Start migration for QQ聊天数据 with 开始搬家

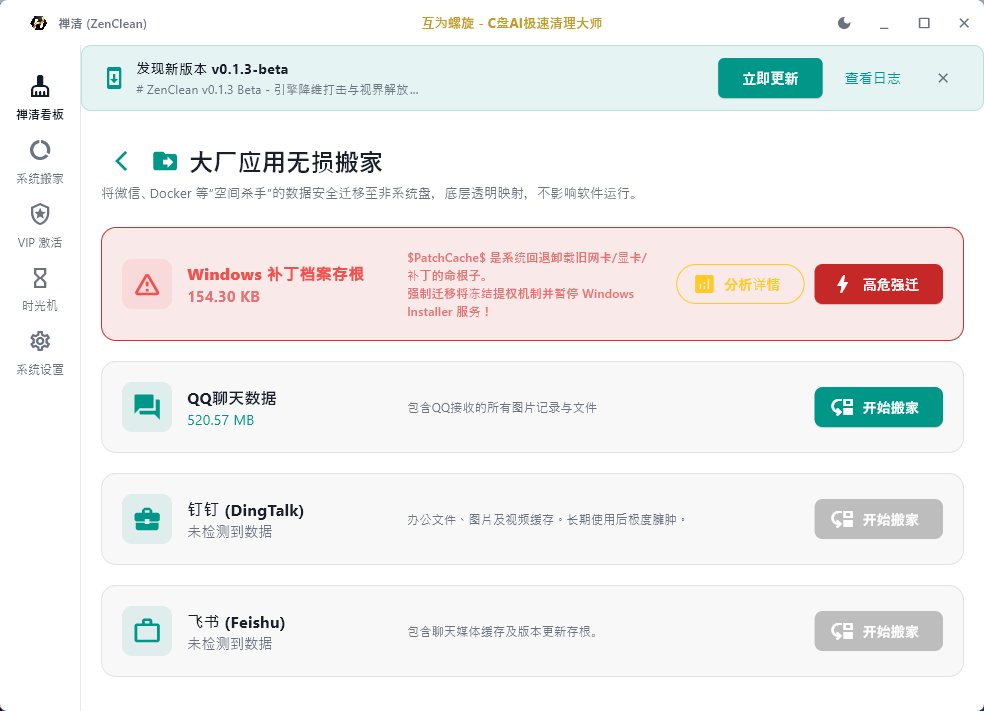tap(878, 407)
